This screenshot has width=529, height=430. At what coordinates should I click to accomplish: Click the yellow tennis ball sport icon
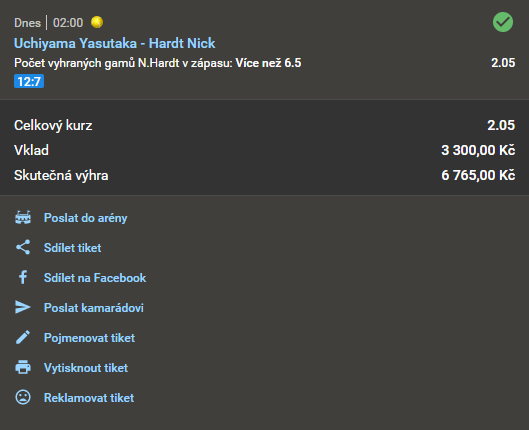click(x=97, y=22)
